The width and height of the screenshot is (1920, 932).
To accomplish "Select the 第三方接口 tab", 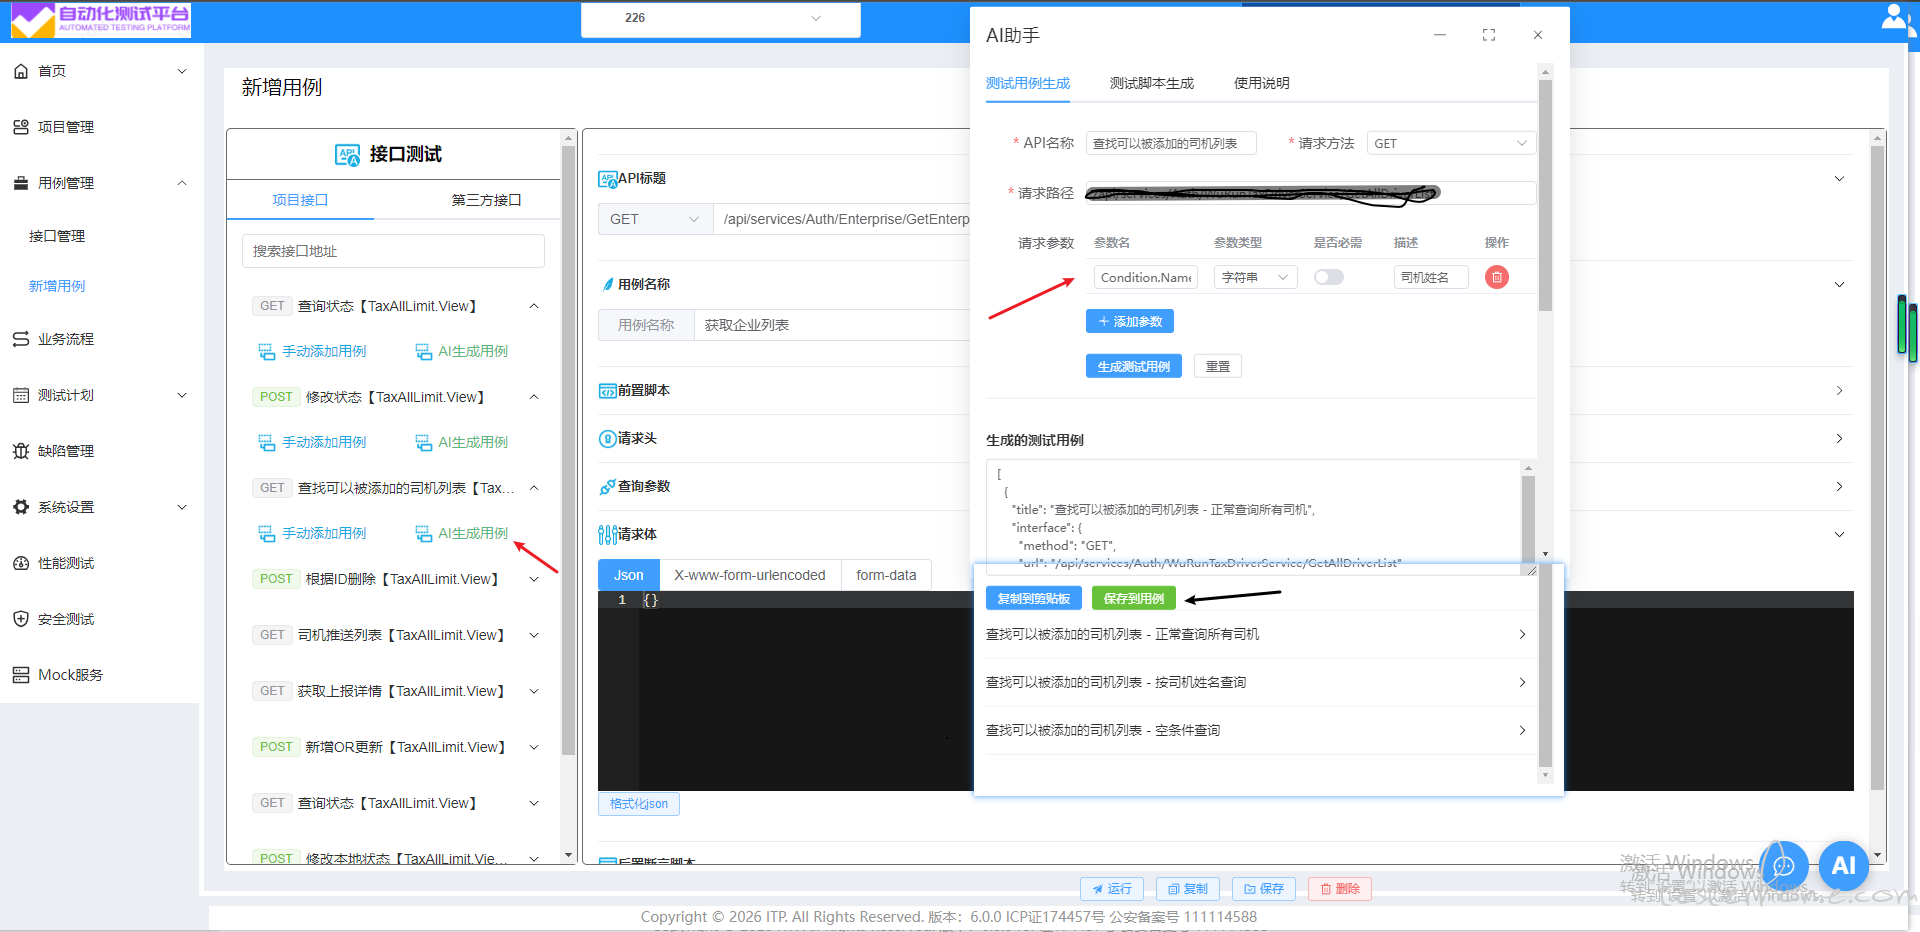I will click(486, 200).
